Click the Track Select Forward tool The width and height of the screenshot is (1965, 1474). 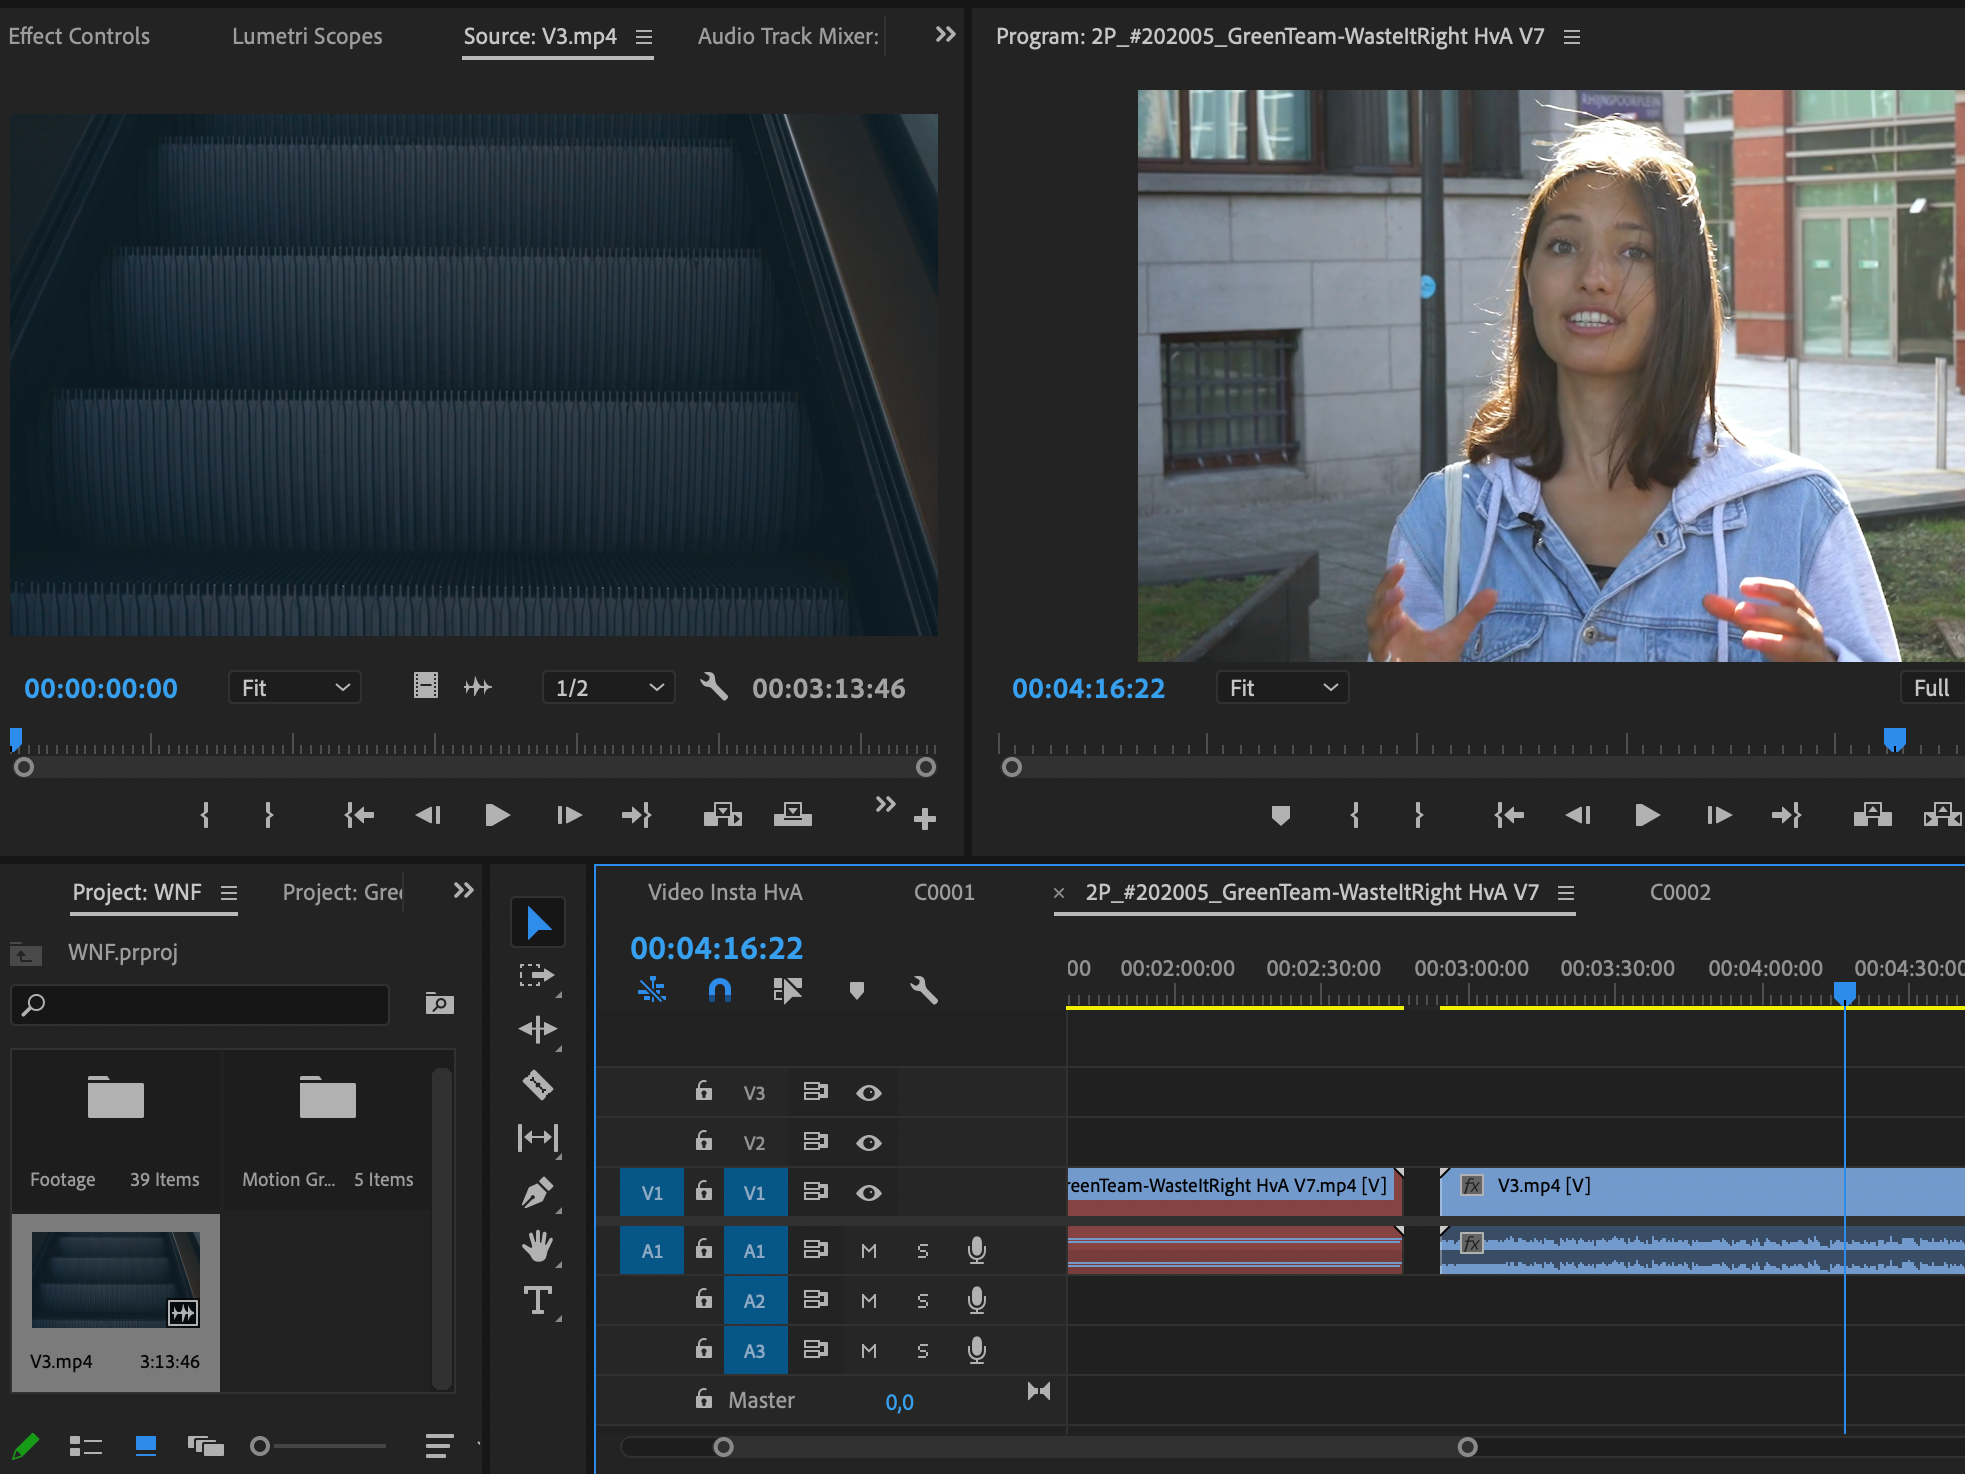coord(538,975)
